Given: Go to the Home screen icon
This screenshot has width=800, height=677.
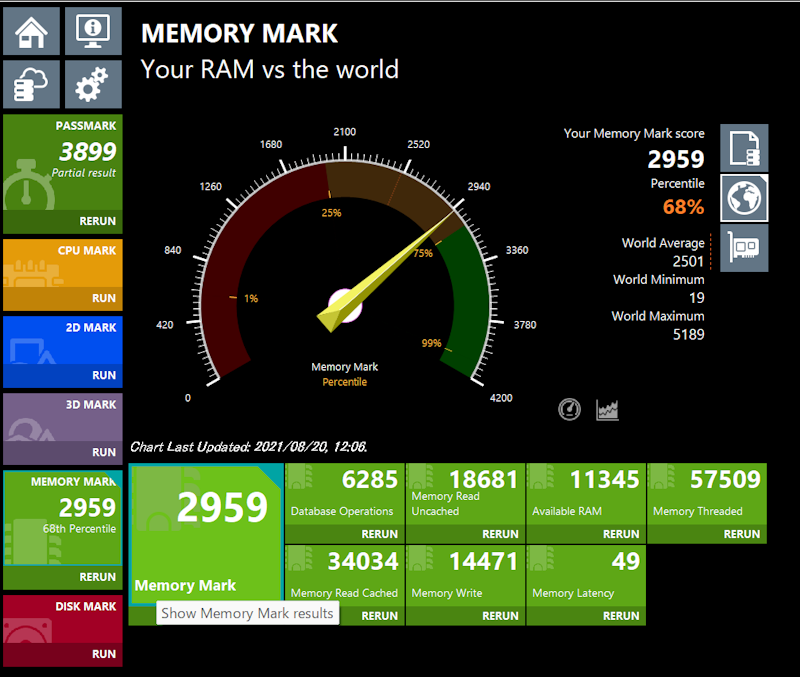Looking at the screenshot, I should 31,31.
